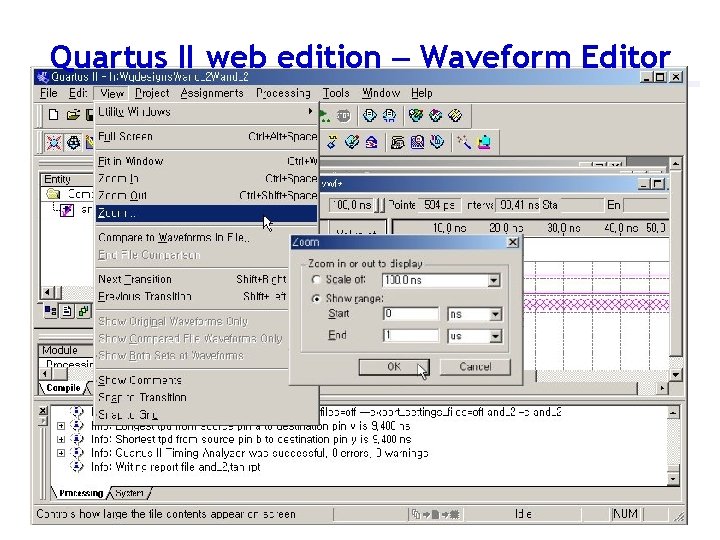Expand the Utility Windows submenu arrow
Image resolution: width=720 pixels, height=540 pixels.
tap(310, 112)
